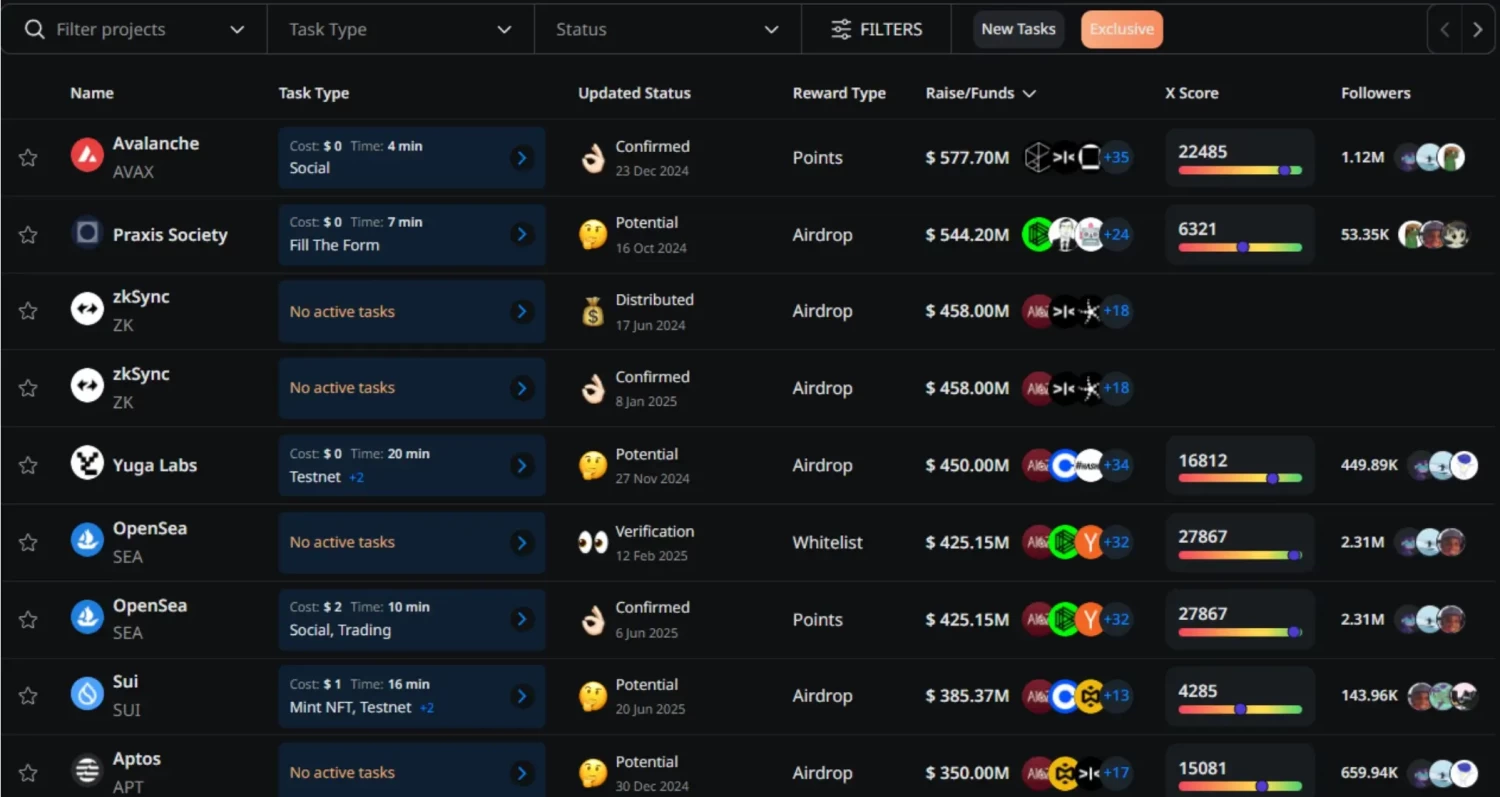1500x797 pixels.
Task: Expand Praxis Society Fill The Form arrow
Action: coord(521,235)
